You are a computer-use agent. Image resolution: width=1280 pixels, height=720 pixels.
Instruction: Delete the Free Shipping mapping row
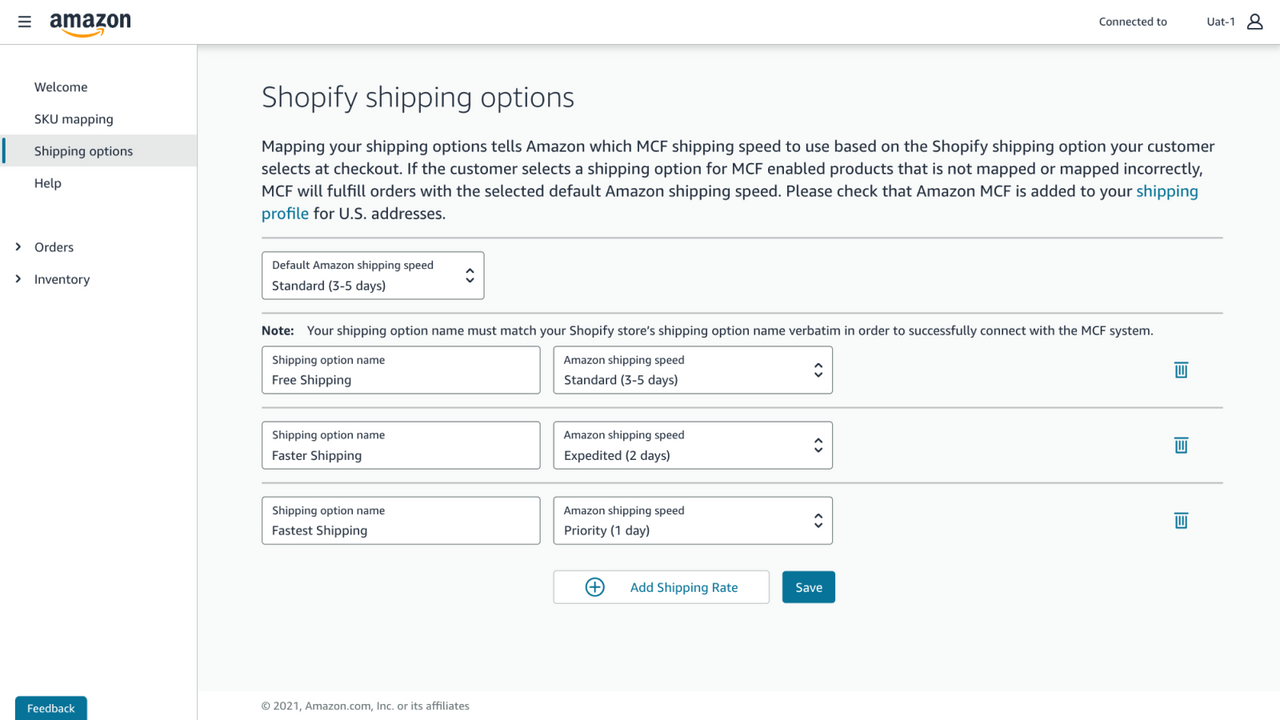(x=1181, y=370)
